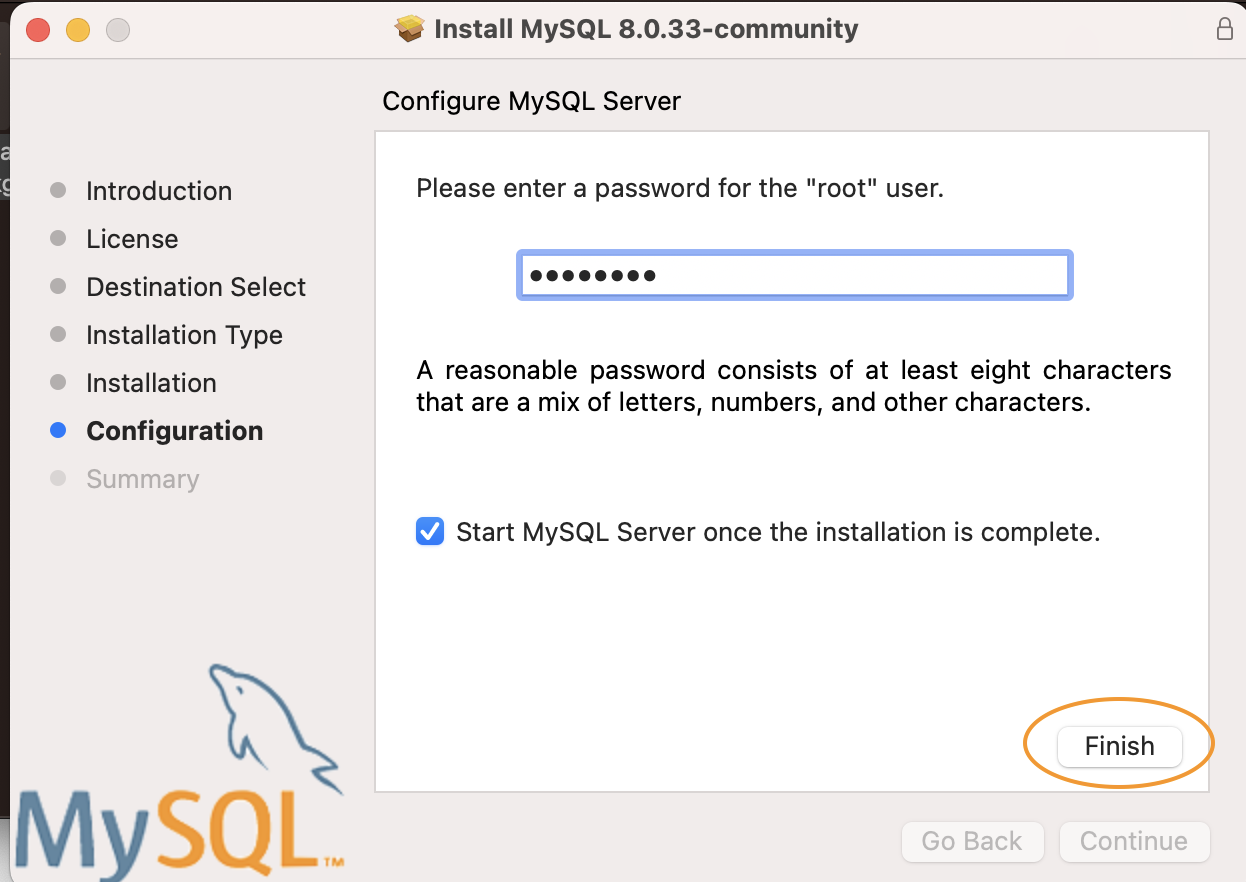Viewport: 1246px width, 882px height.
Task: Select the Destination Select step
Action: click(196, 287)
